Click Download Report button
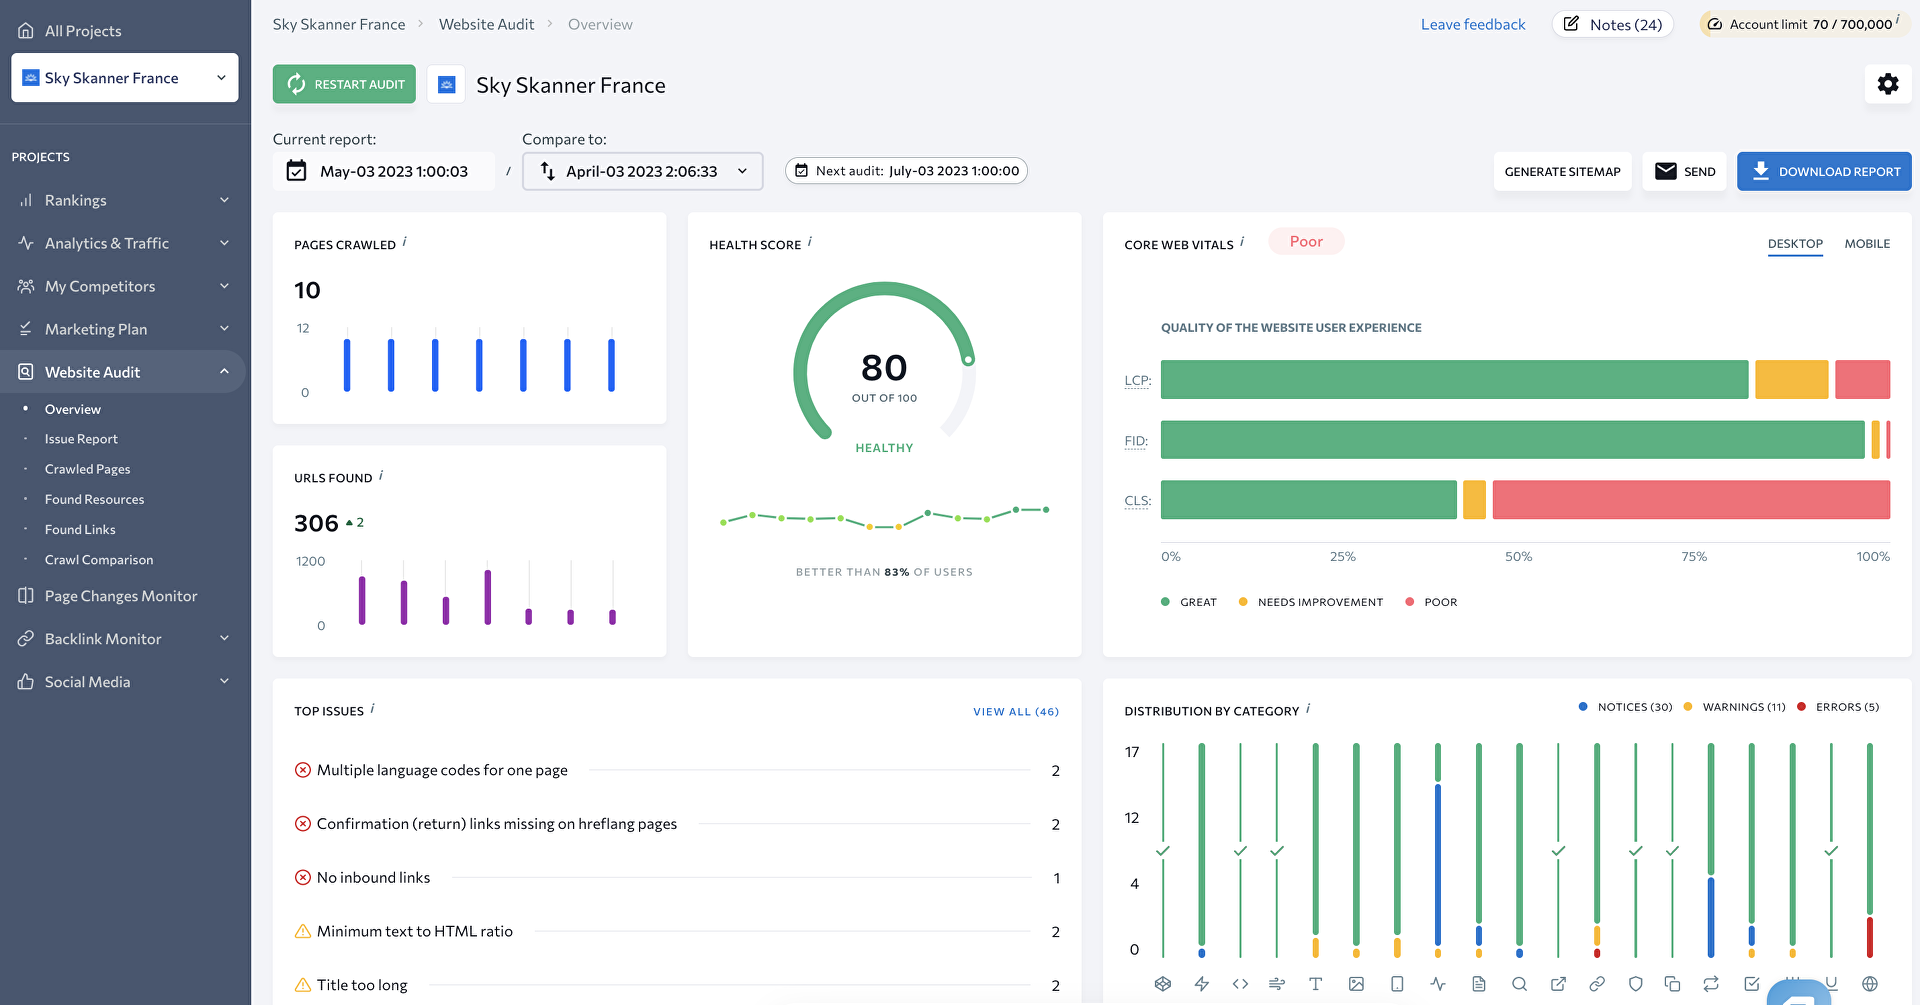Image resolution: width=1920 pixels, height=1005 pixels. pyautogui.click(x=1824, y=171)
